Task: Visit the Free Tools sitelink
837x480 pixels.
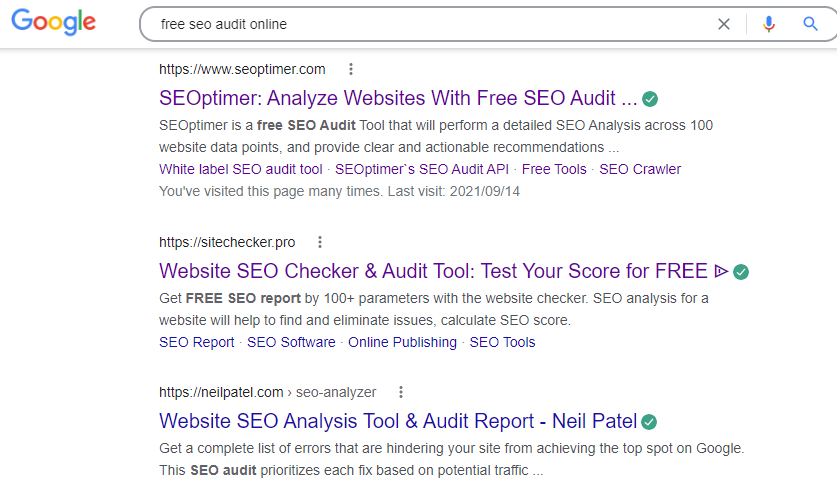Action: click(x=554, y=169)
